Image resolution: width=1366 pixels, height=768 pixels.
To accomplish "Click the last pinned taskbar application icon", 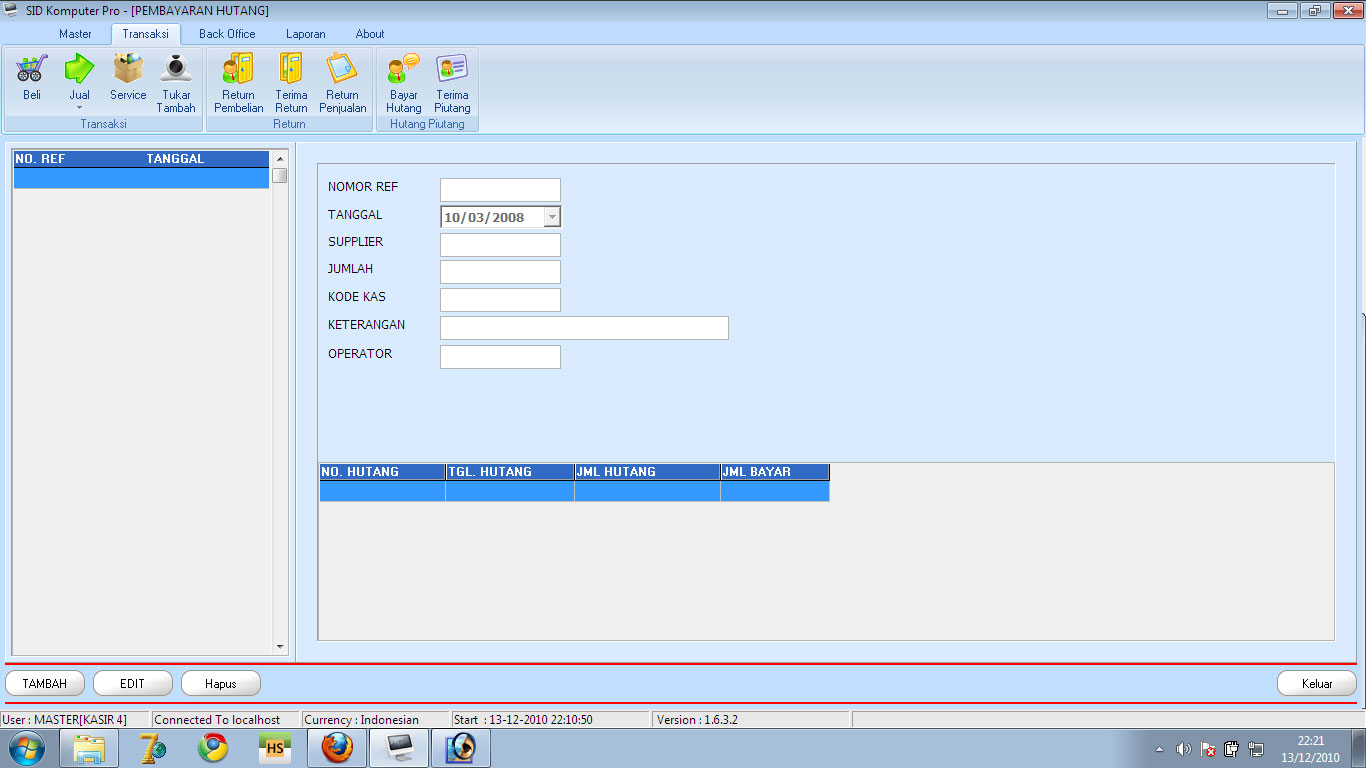I will [461, 748].
